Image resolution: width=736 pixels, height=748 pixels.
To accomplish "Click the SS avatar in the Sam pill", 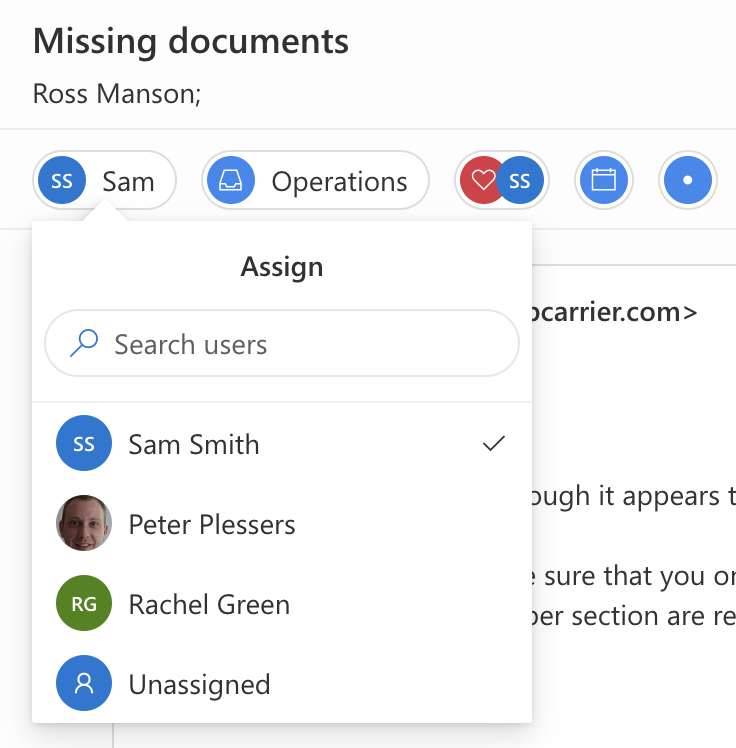I will pyautogui.click(x=62, y=180).
